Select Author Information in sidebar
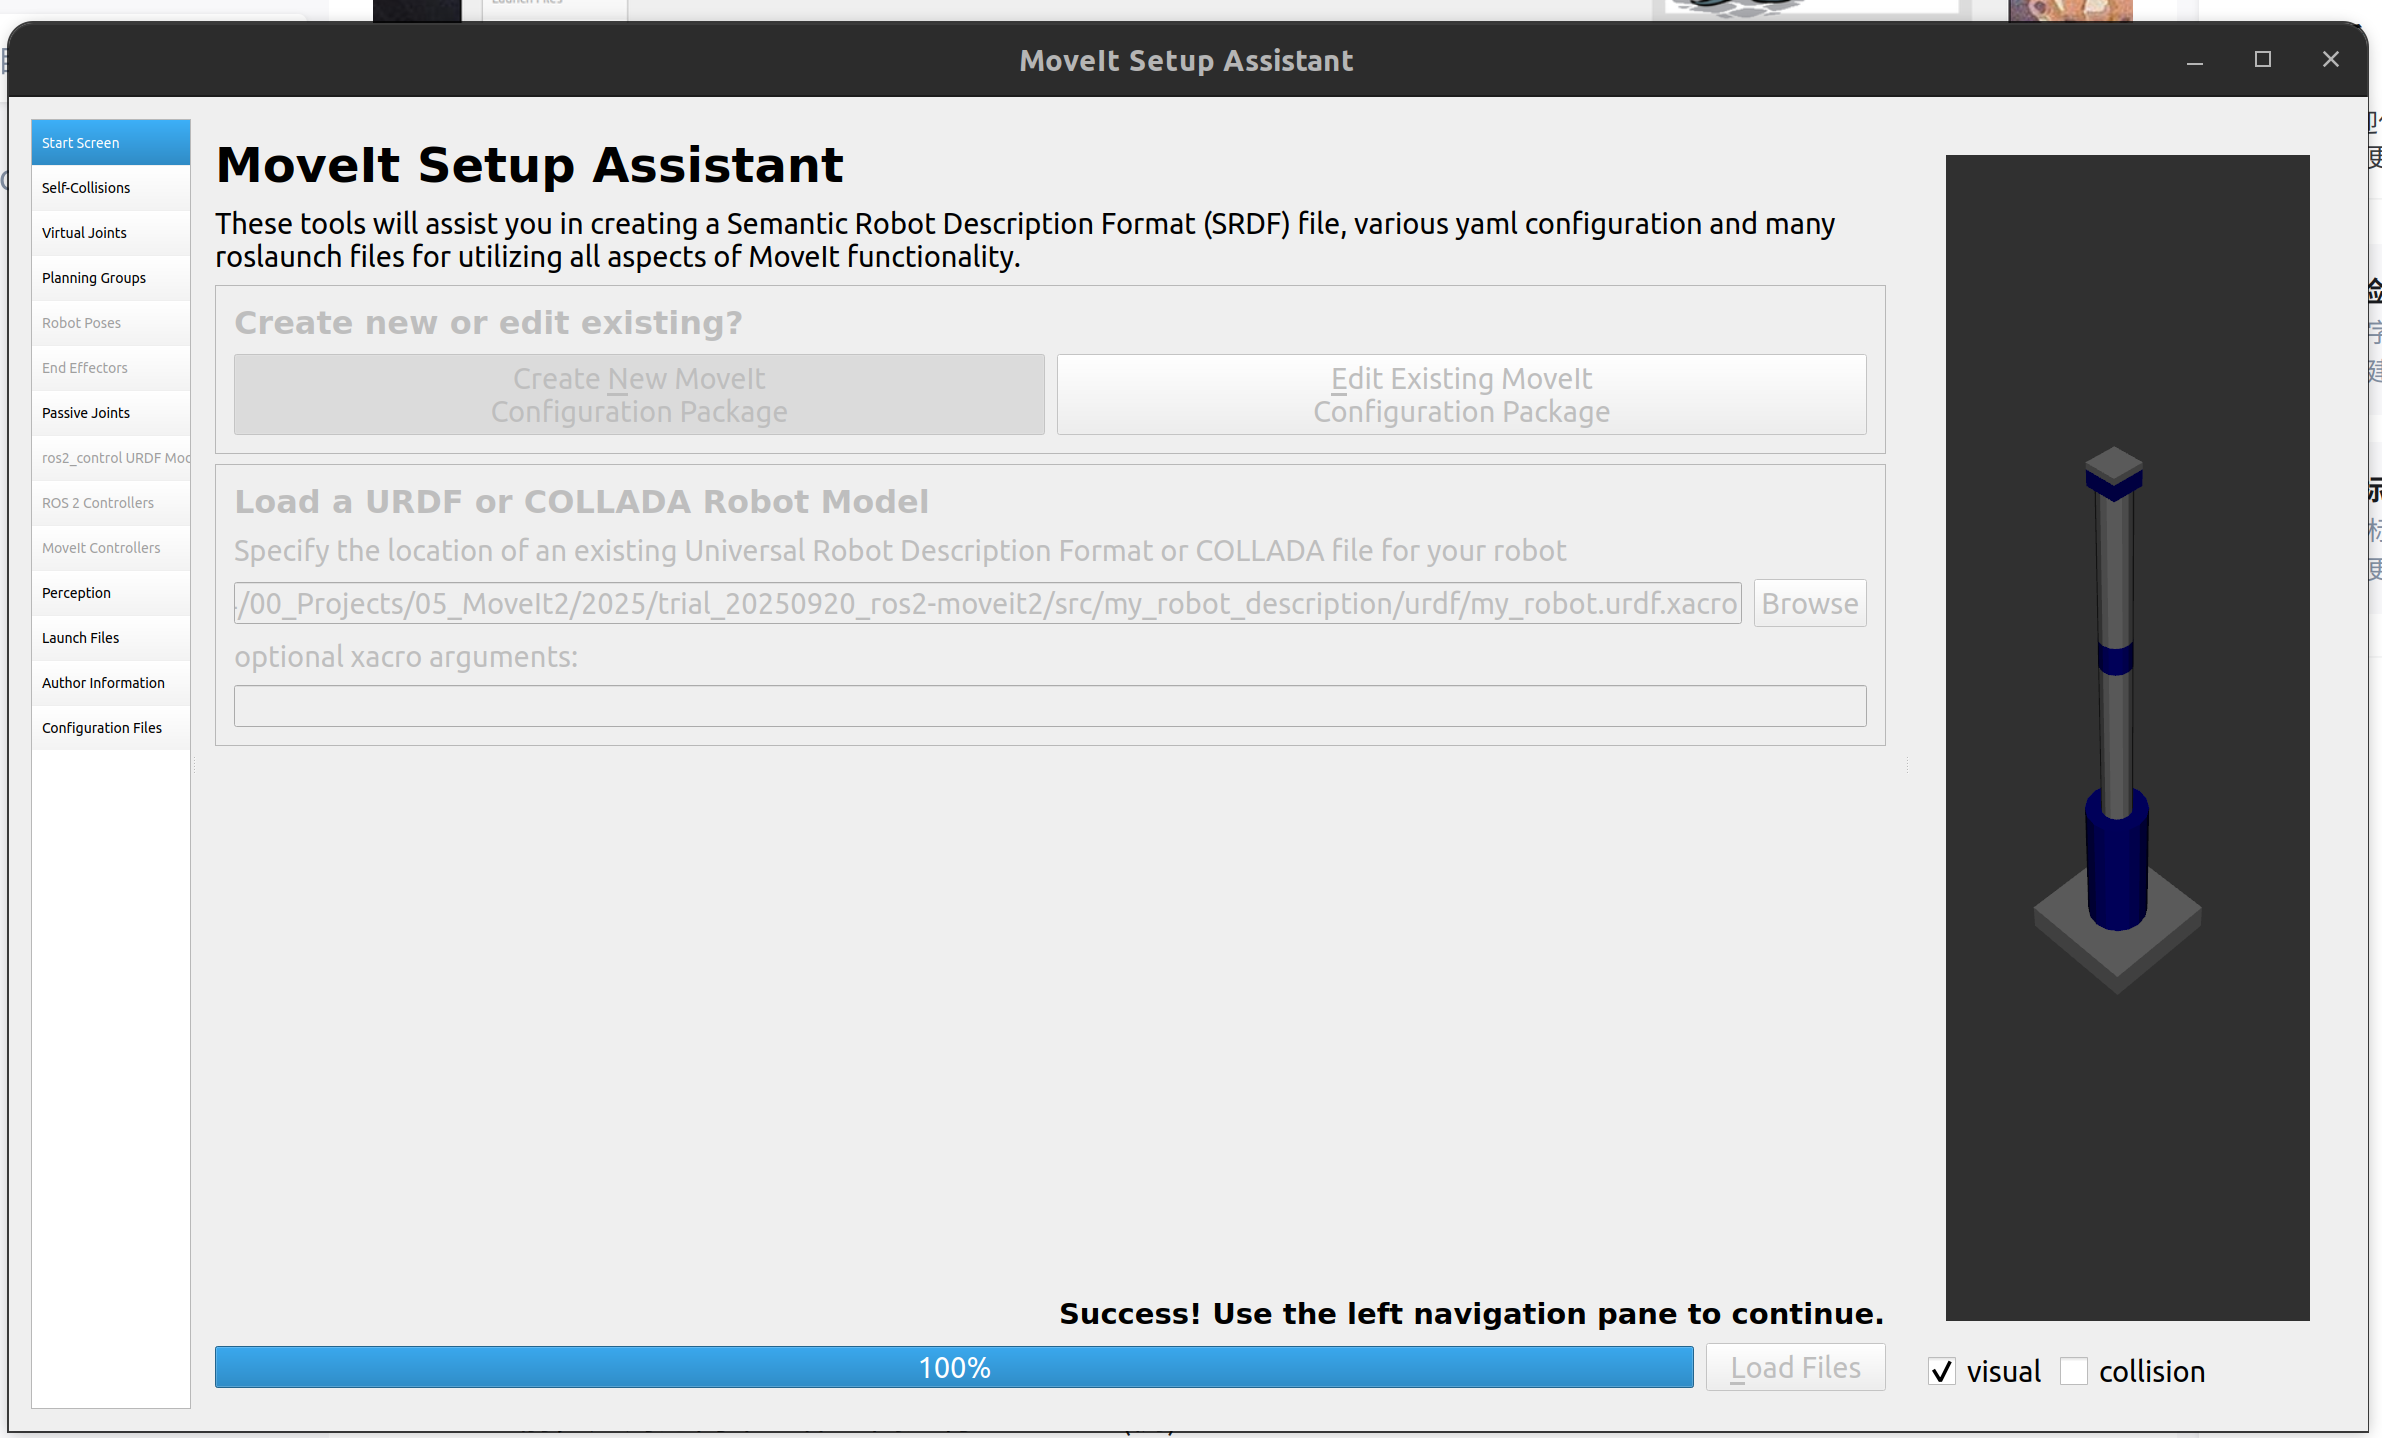Screen dimensions: 2382x1438 (103, 683)
